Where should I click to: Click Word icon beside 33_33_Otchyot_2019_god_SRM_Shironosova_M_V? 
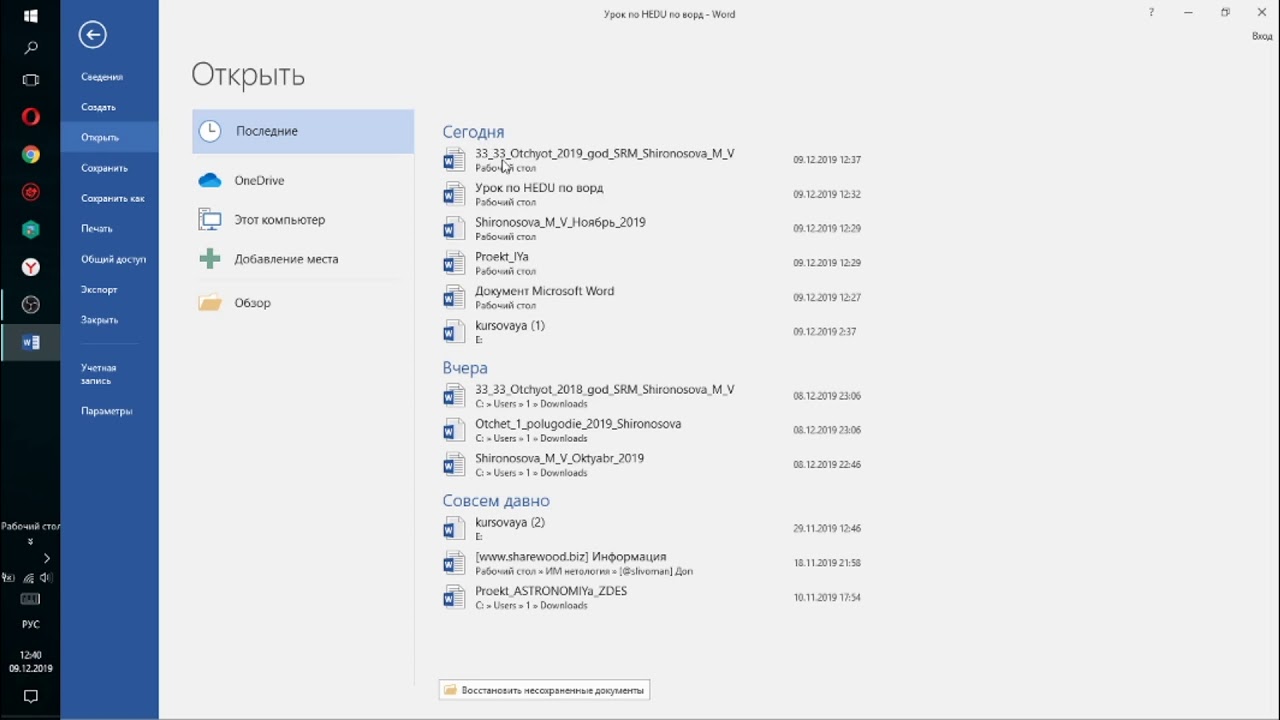[x=454, y=160]
